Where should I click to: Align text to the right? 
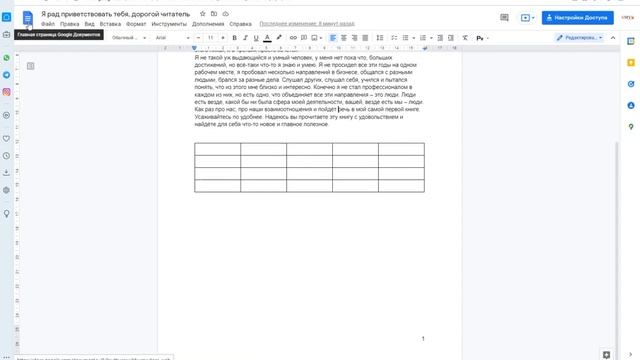[354, 38]
